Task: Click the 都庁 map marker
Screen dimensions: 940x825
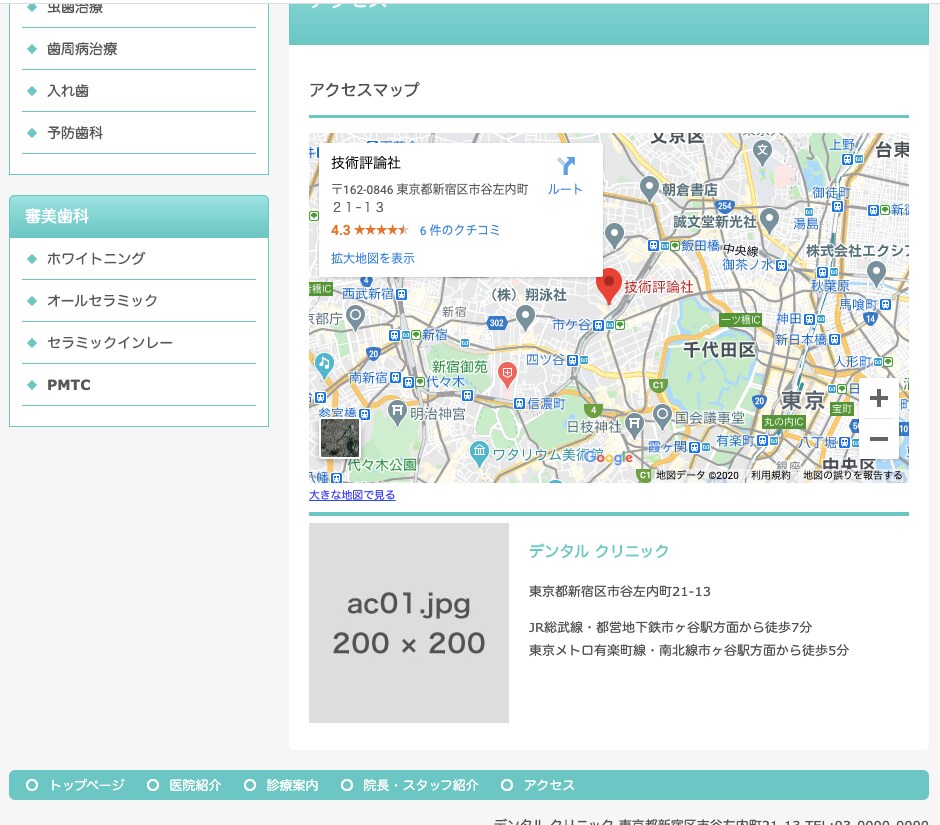Action: tap(355, 318)
